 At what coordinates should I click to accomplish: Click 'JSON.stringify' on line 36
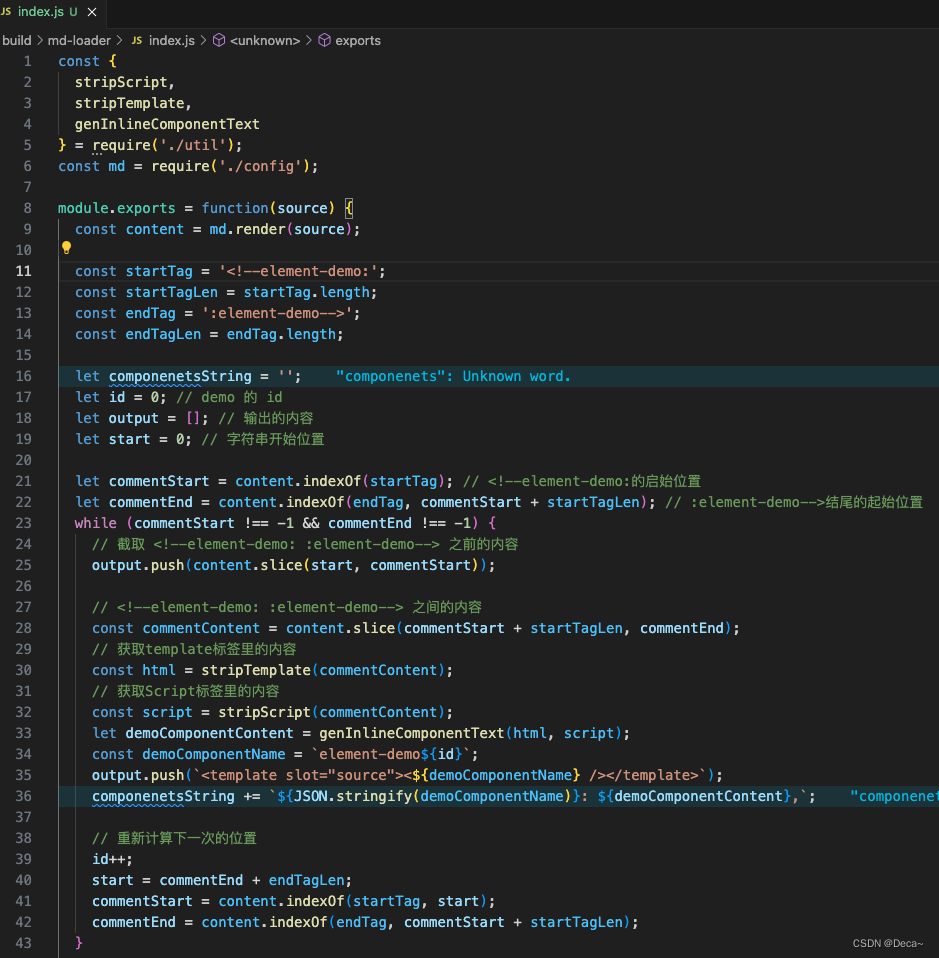click(353, 796)
